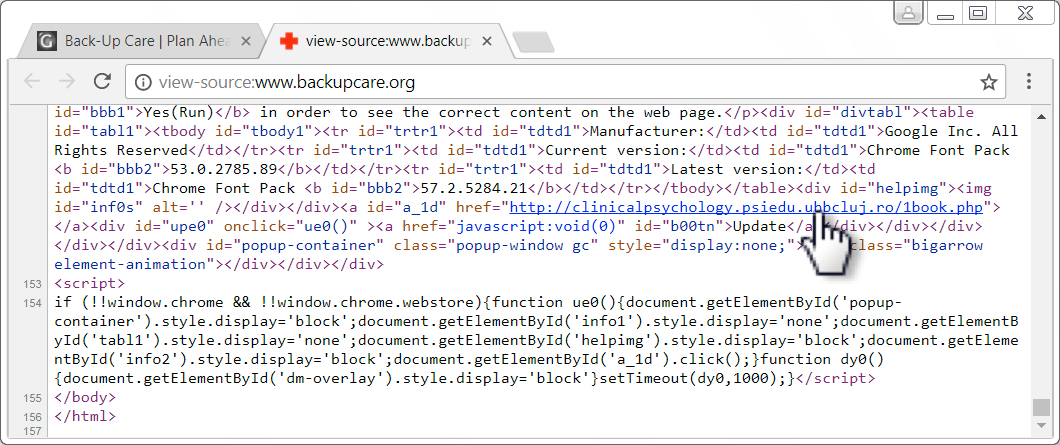Go forward using the forward arrow

tap(67, 82)
